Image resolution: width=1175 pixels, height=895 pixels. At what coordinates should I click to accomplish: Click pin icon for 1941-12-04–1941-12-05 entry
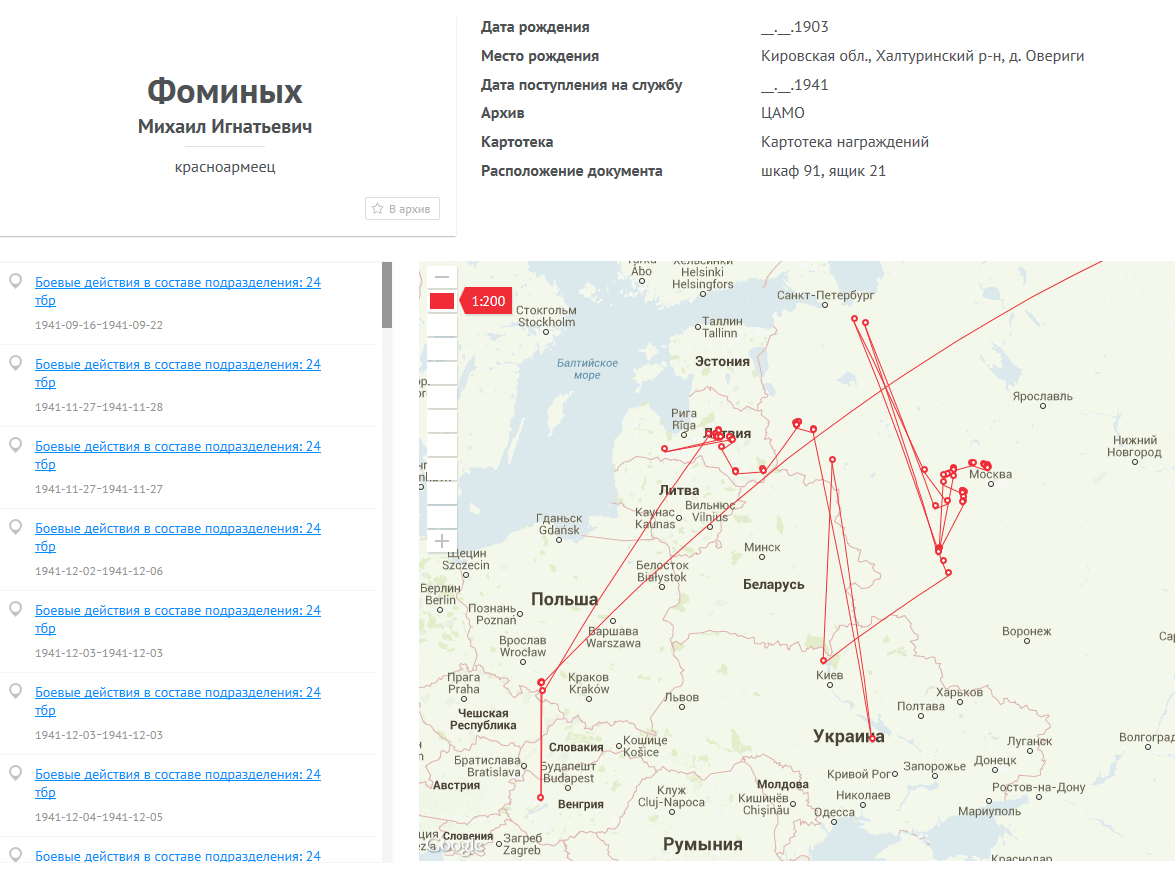tap(15, 774)
